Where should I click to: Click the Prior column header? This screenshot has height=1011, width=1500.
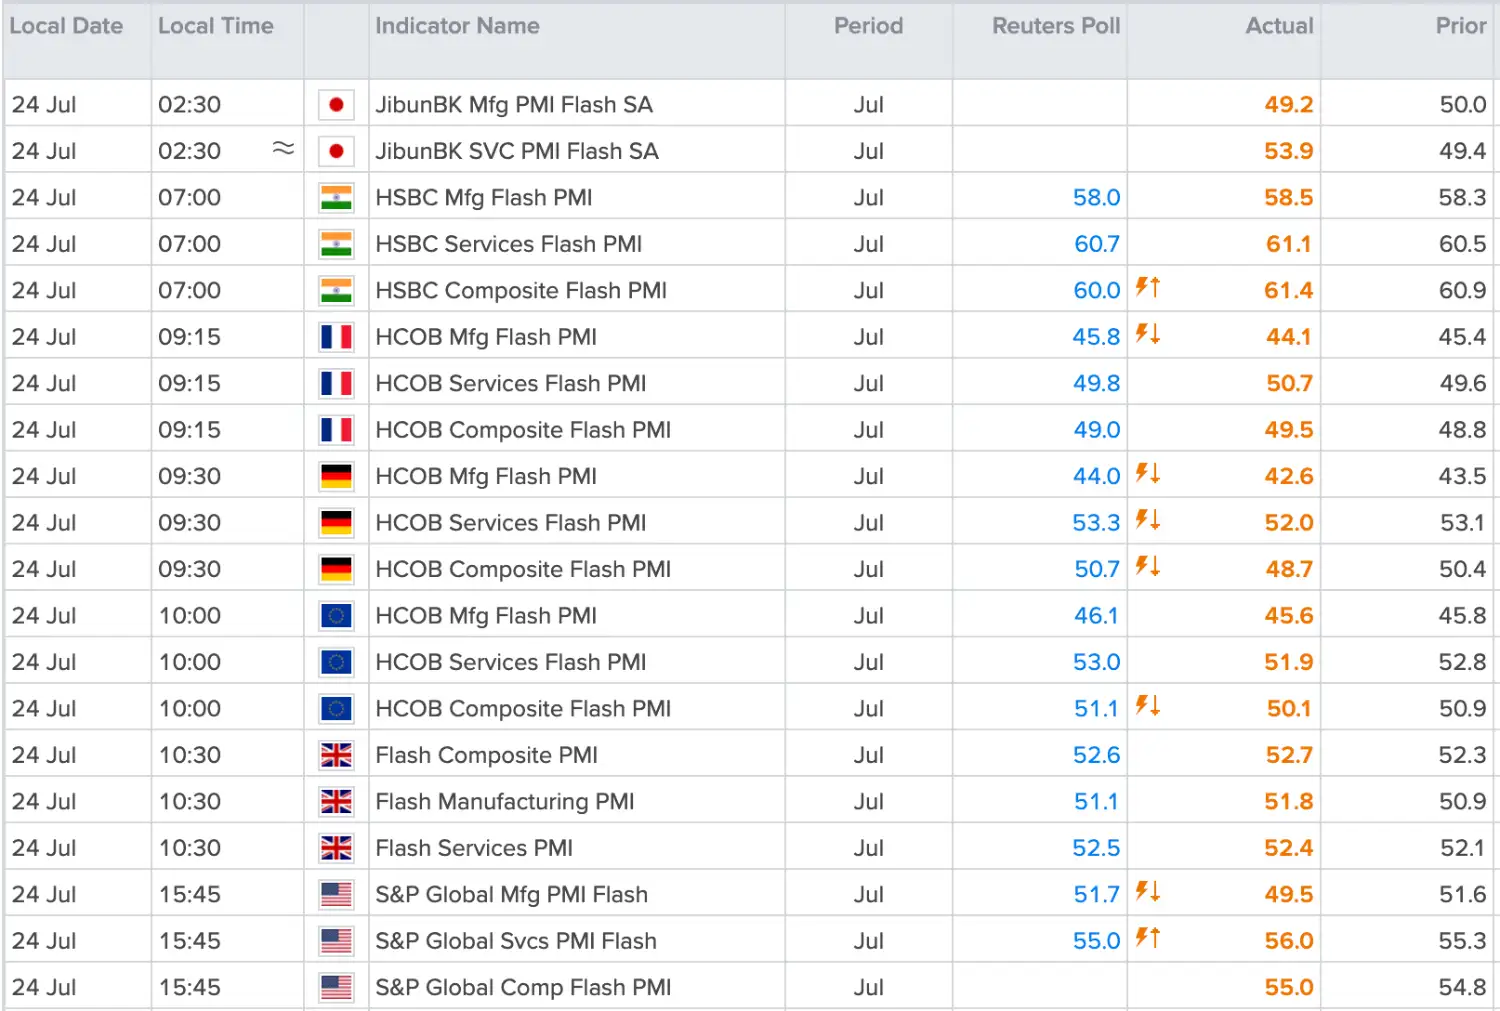click(1461, 26)
